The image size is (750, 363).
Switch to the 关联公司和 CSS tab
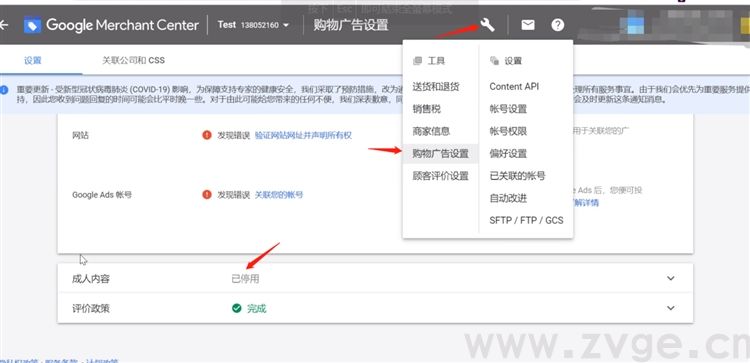[x=133, y=60]
